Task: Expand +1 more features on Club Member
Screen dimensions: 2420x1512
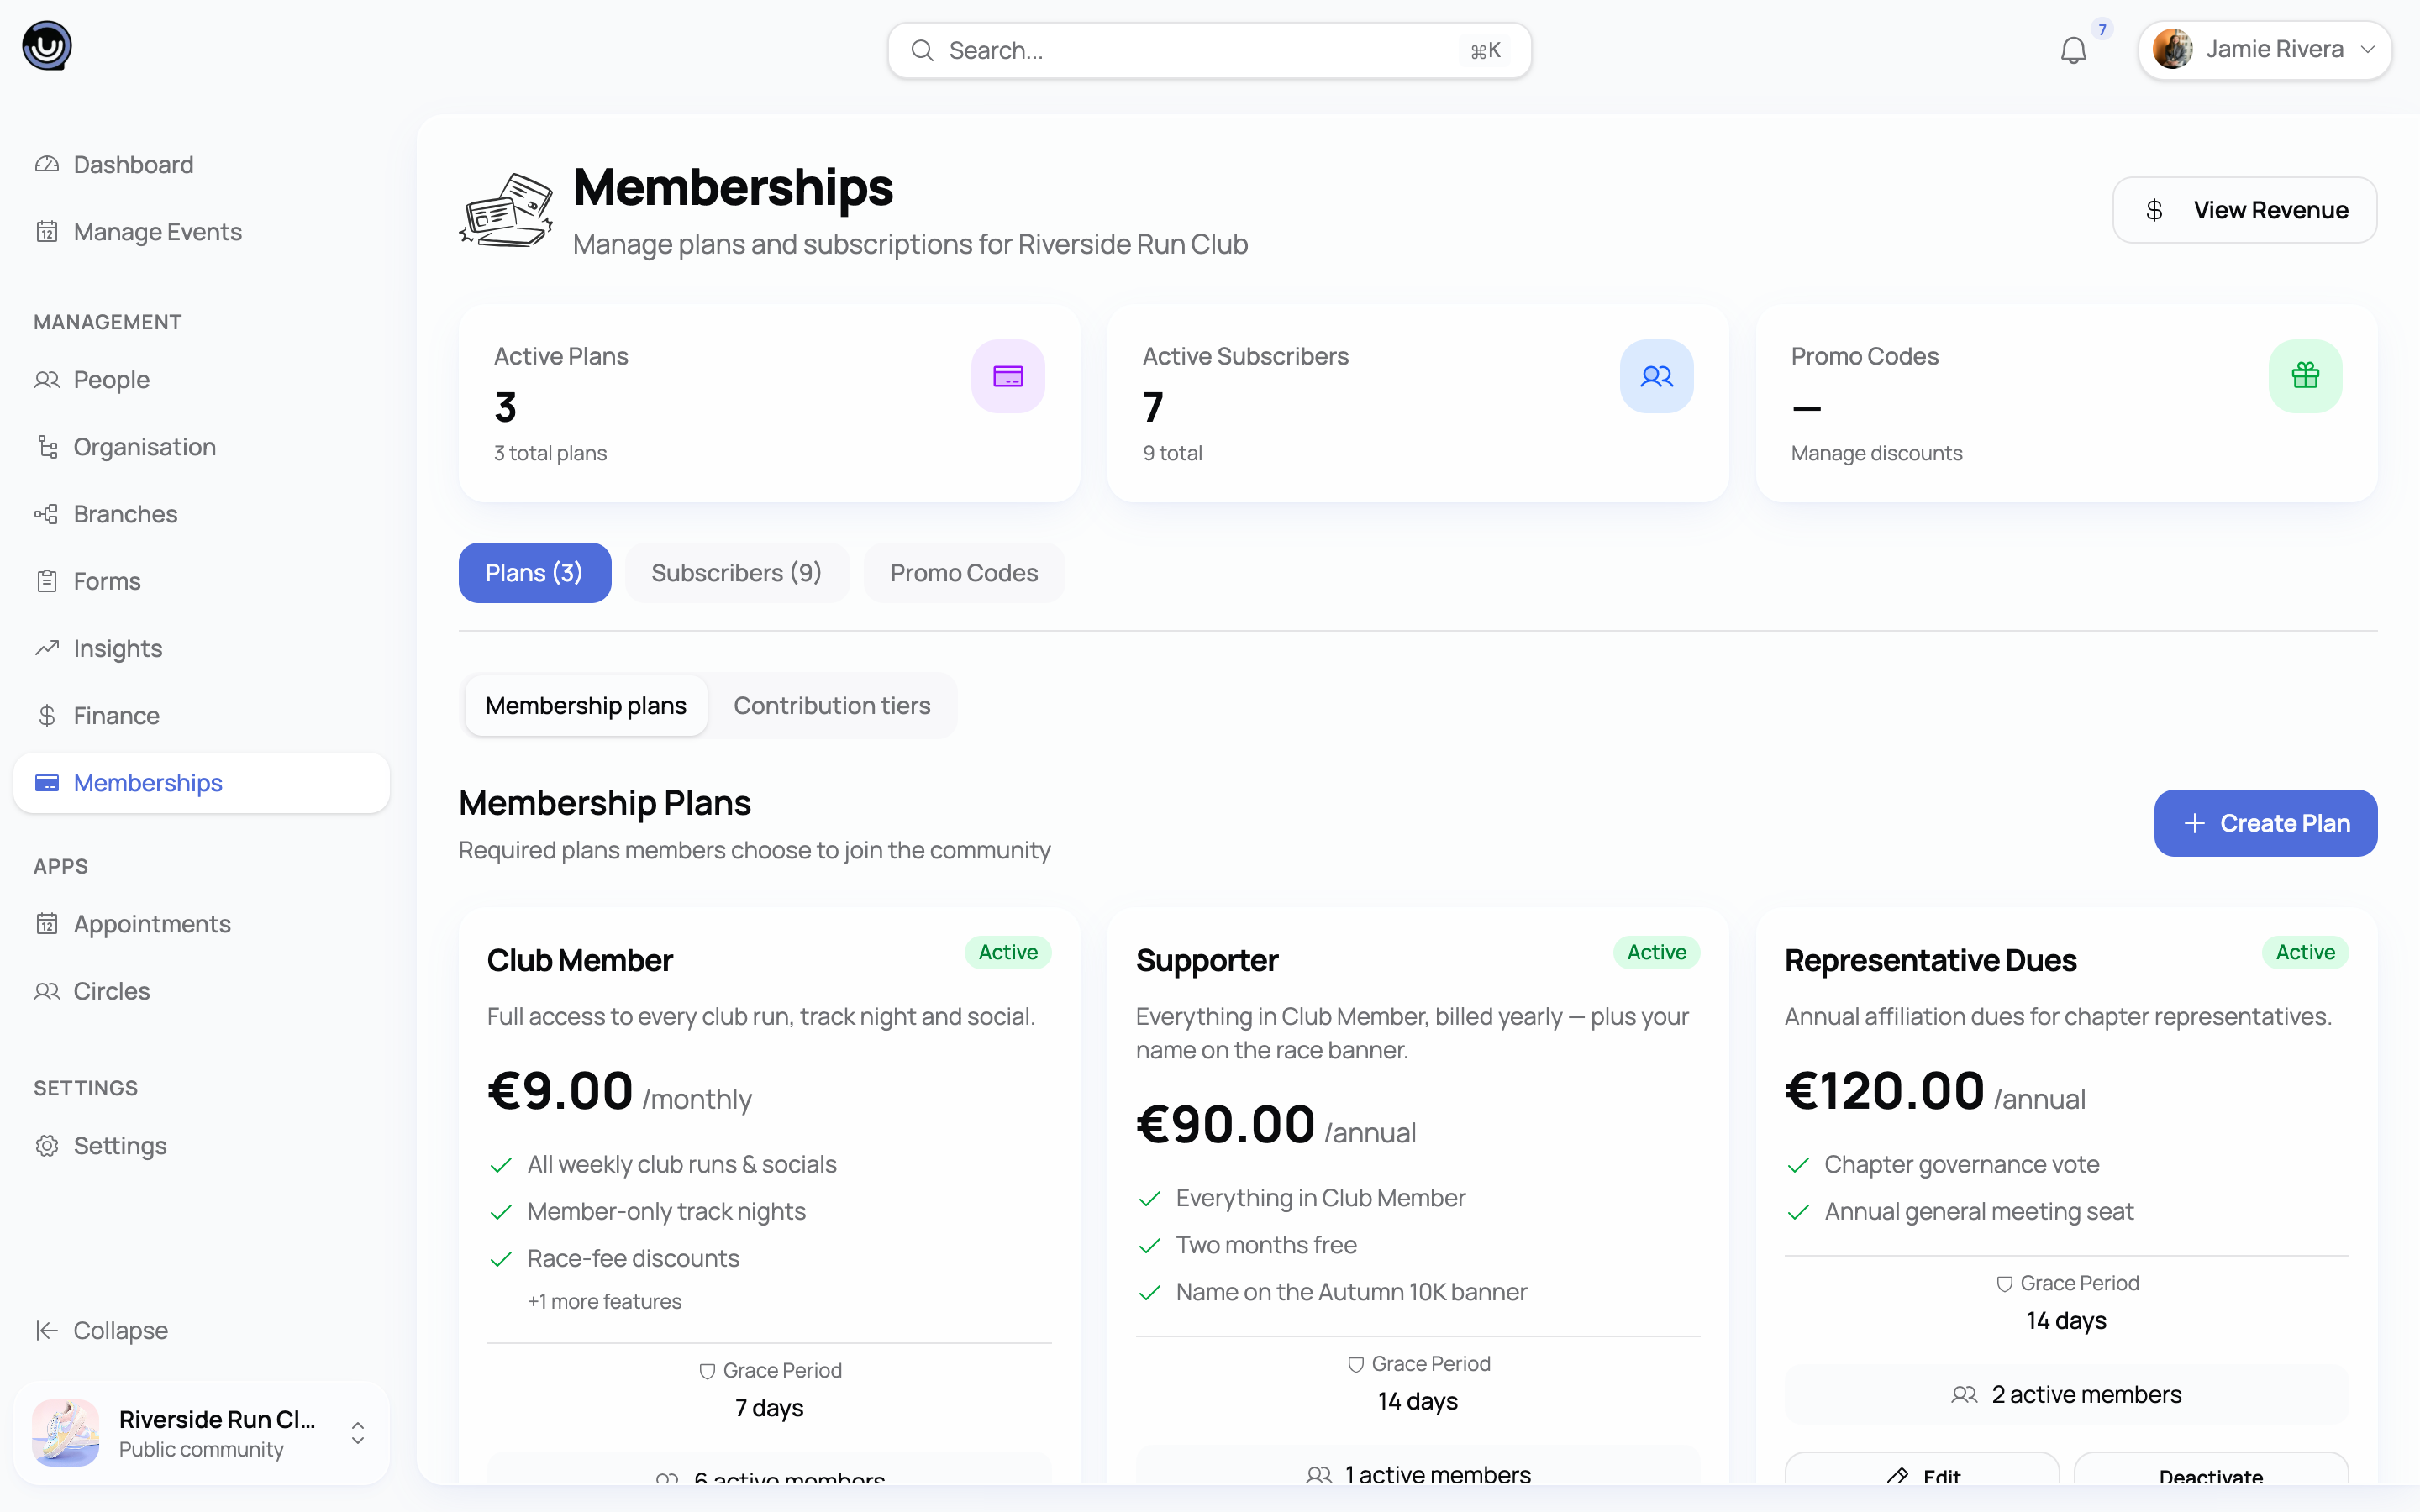Action: (604, 1301)
